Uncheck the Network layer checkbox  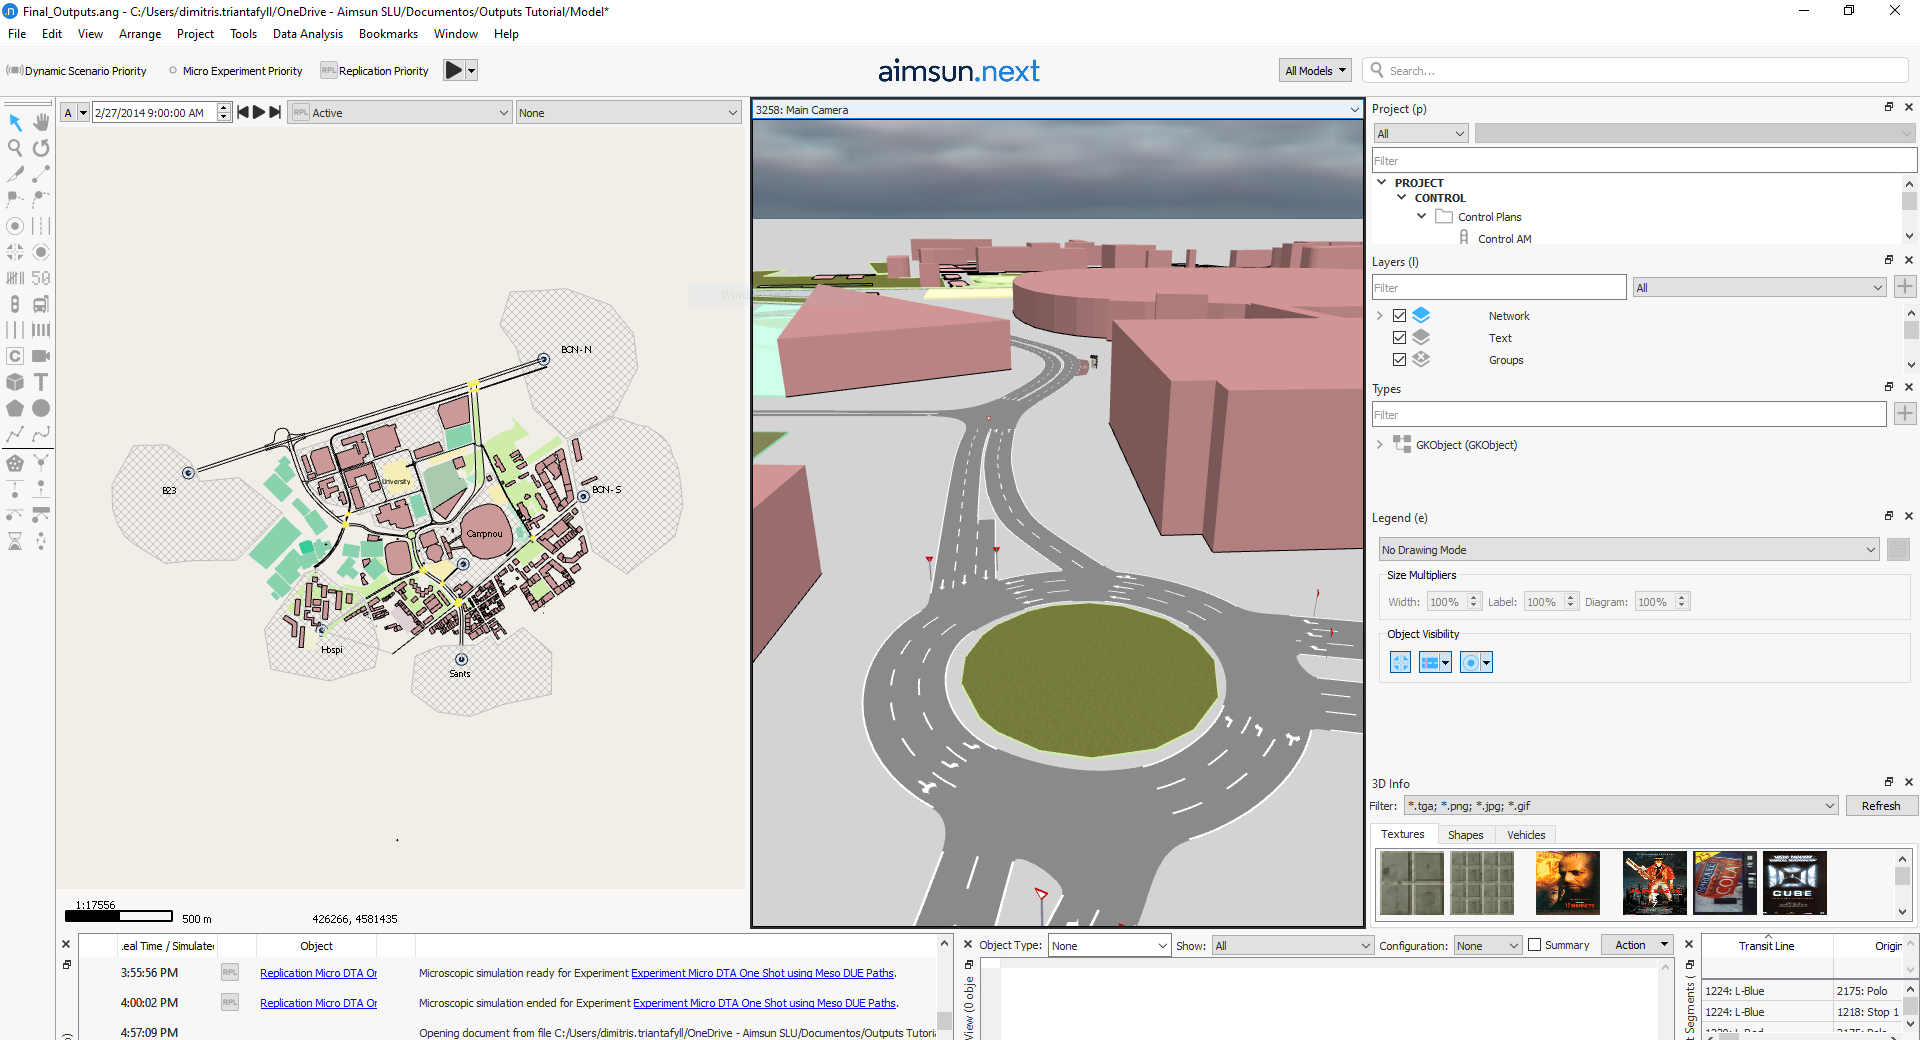[1399, 316]
